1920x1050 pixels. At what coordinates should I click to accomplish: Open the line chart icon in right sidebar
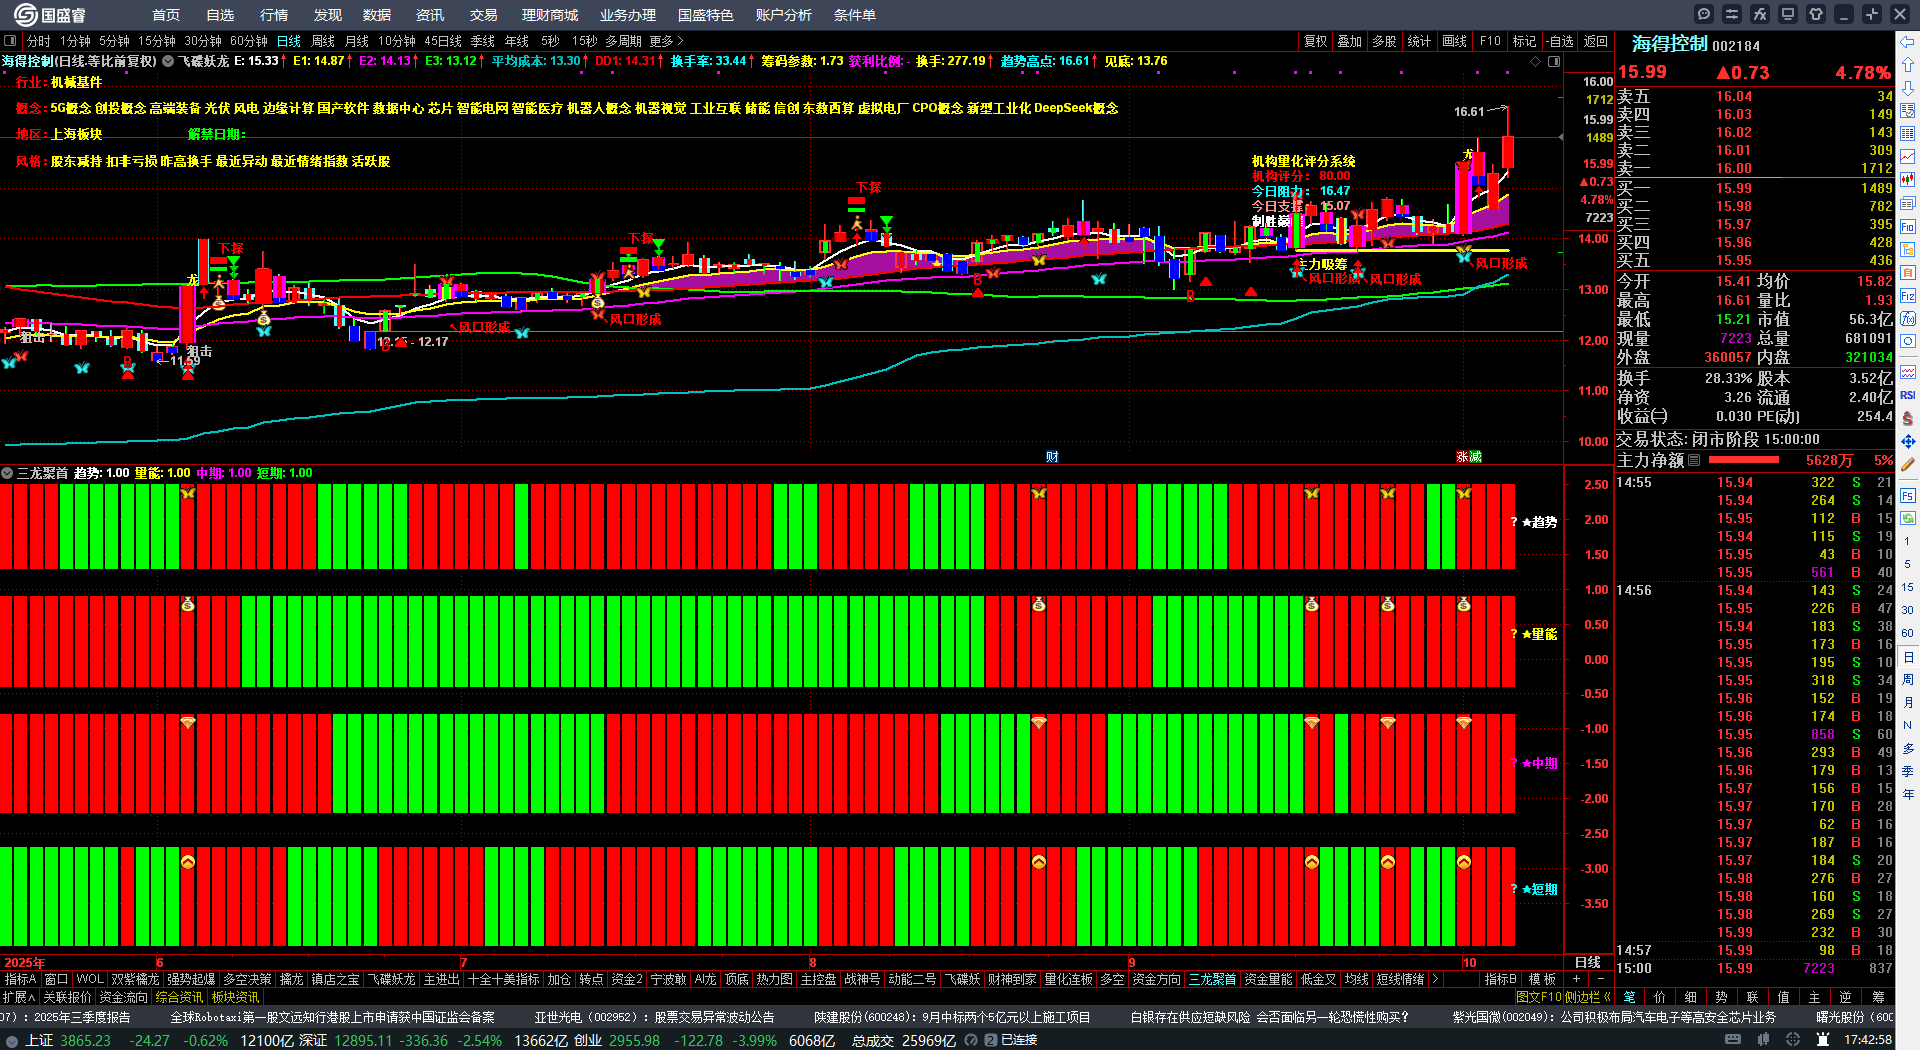click(1908, 156)
